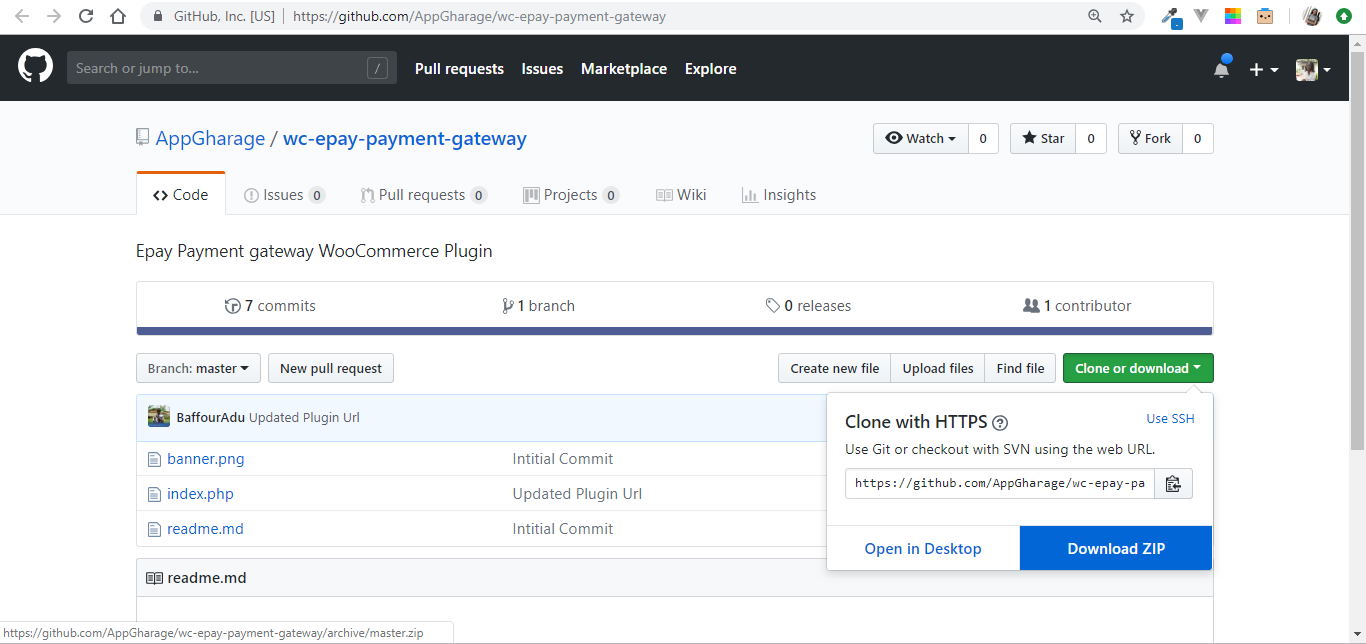Click the multicolor square extension icon

[1233, 16]
